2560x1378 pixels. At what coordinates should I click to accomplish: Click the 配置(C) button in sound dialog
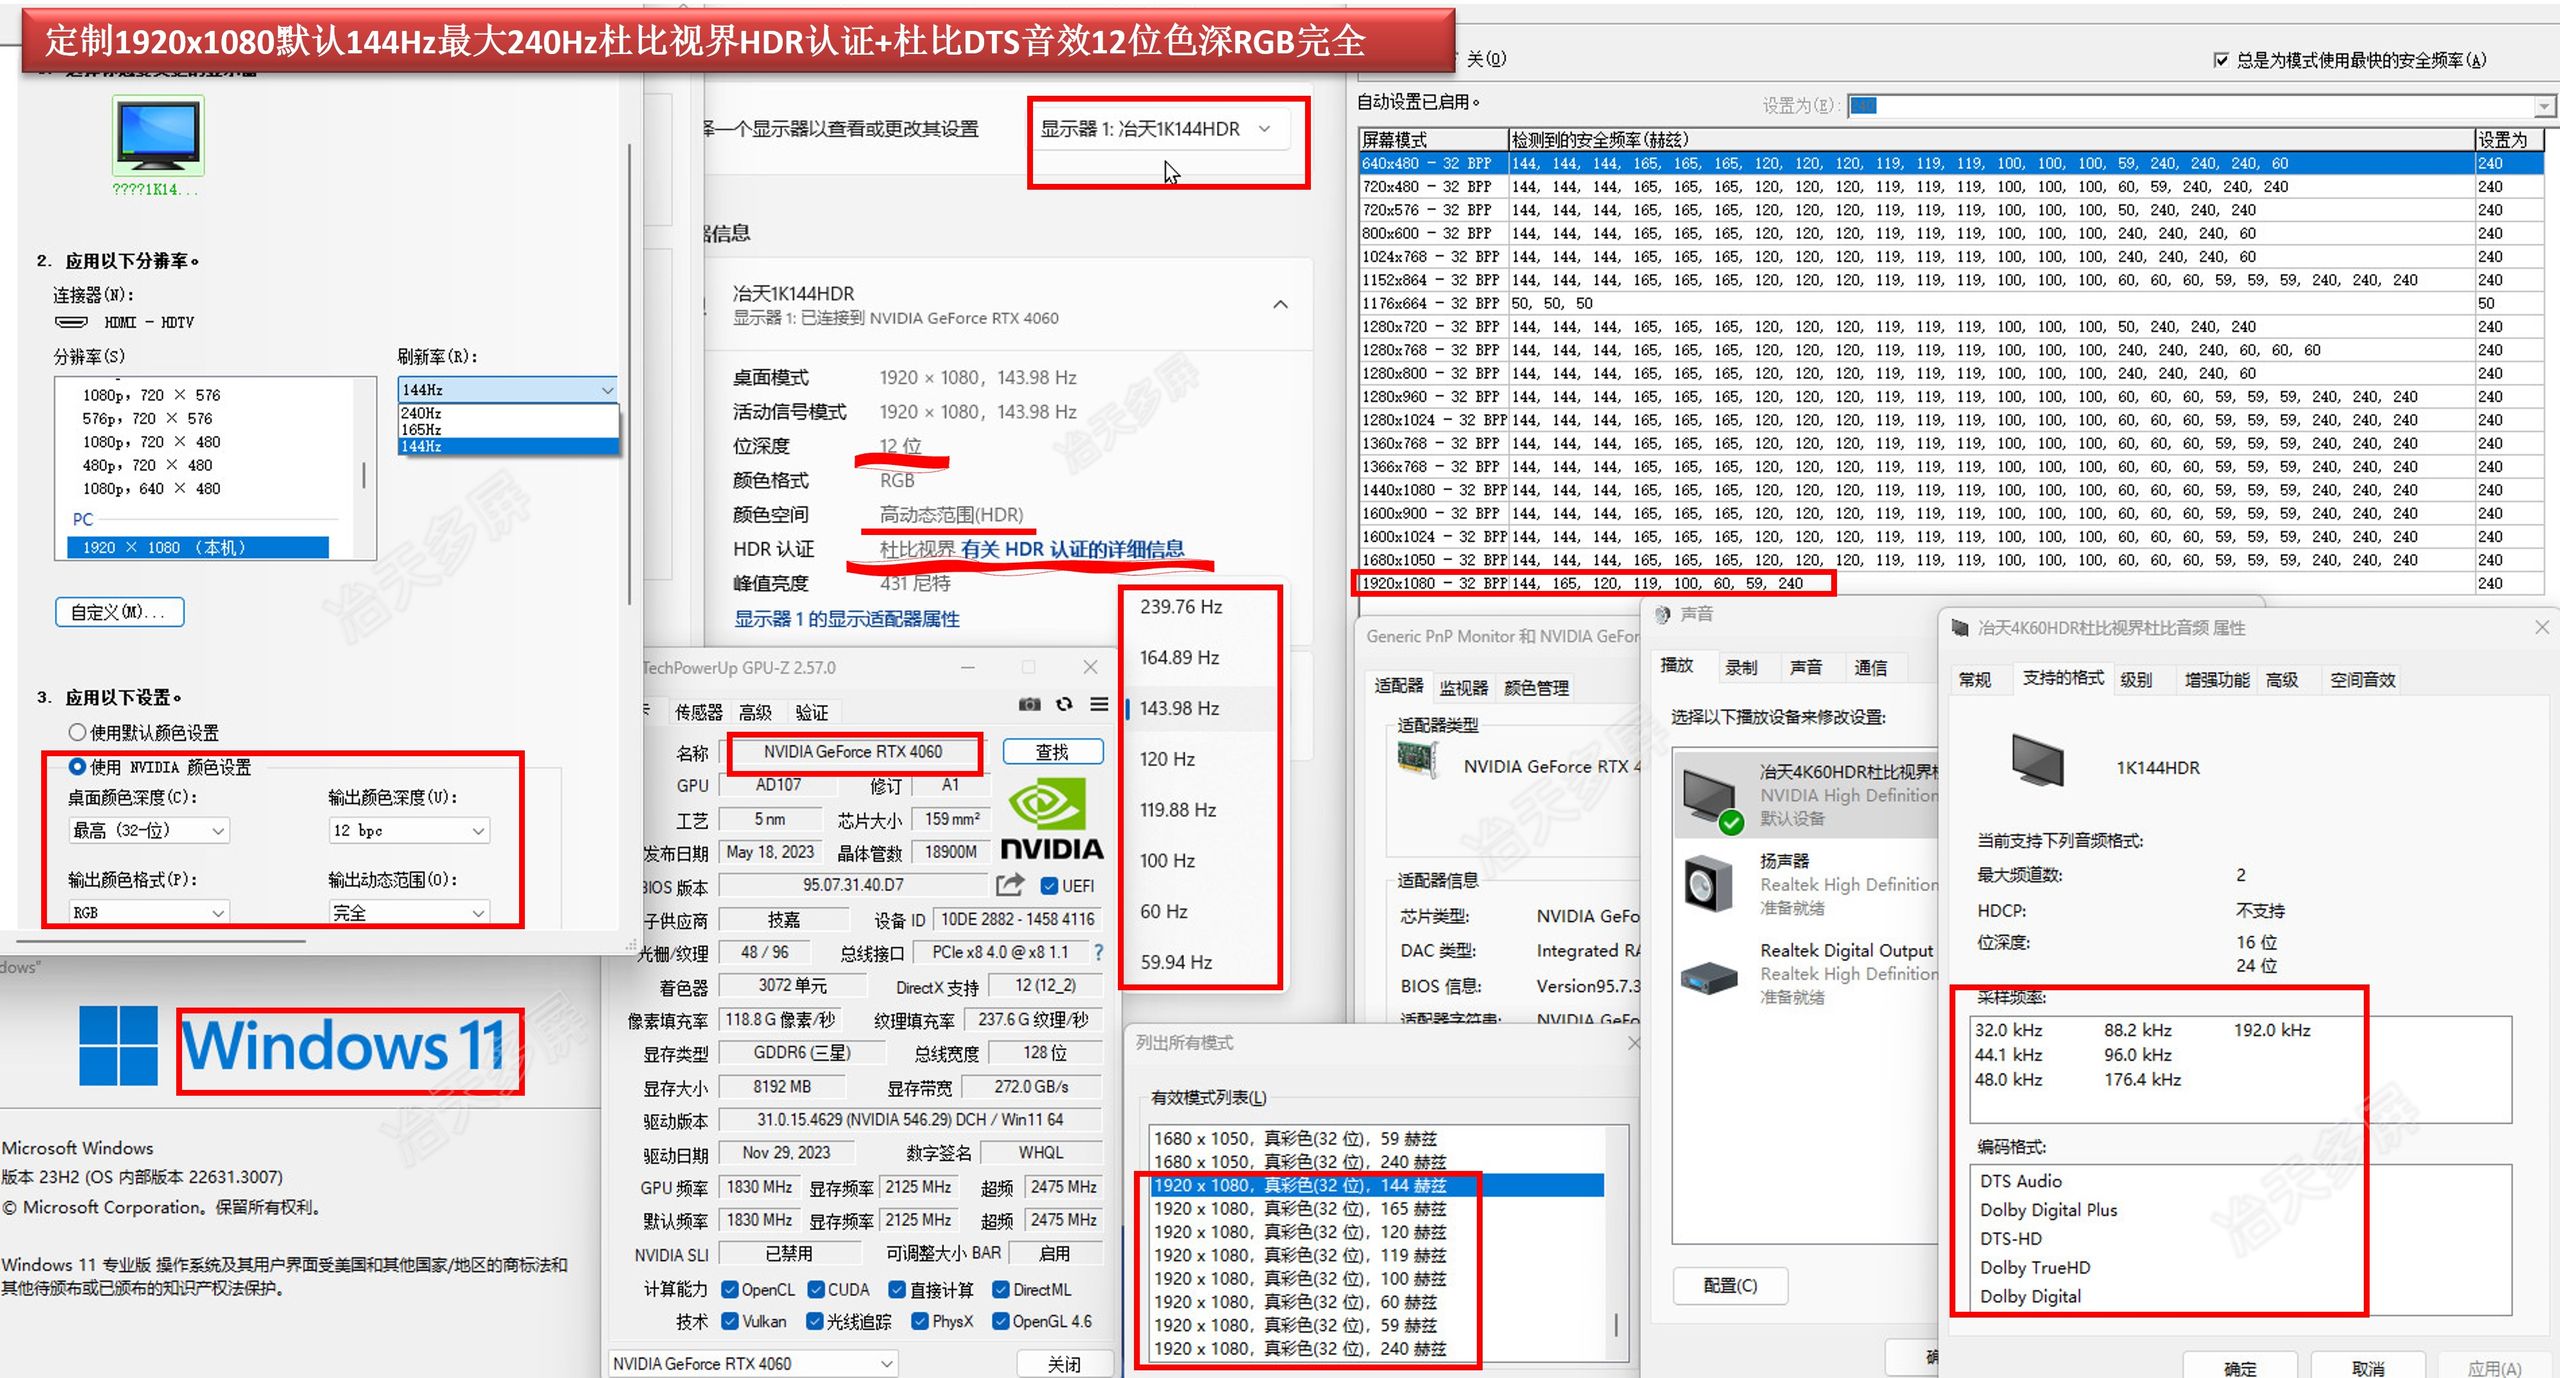pos(1730,1285)
